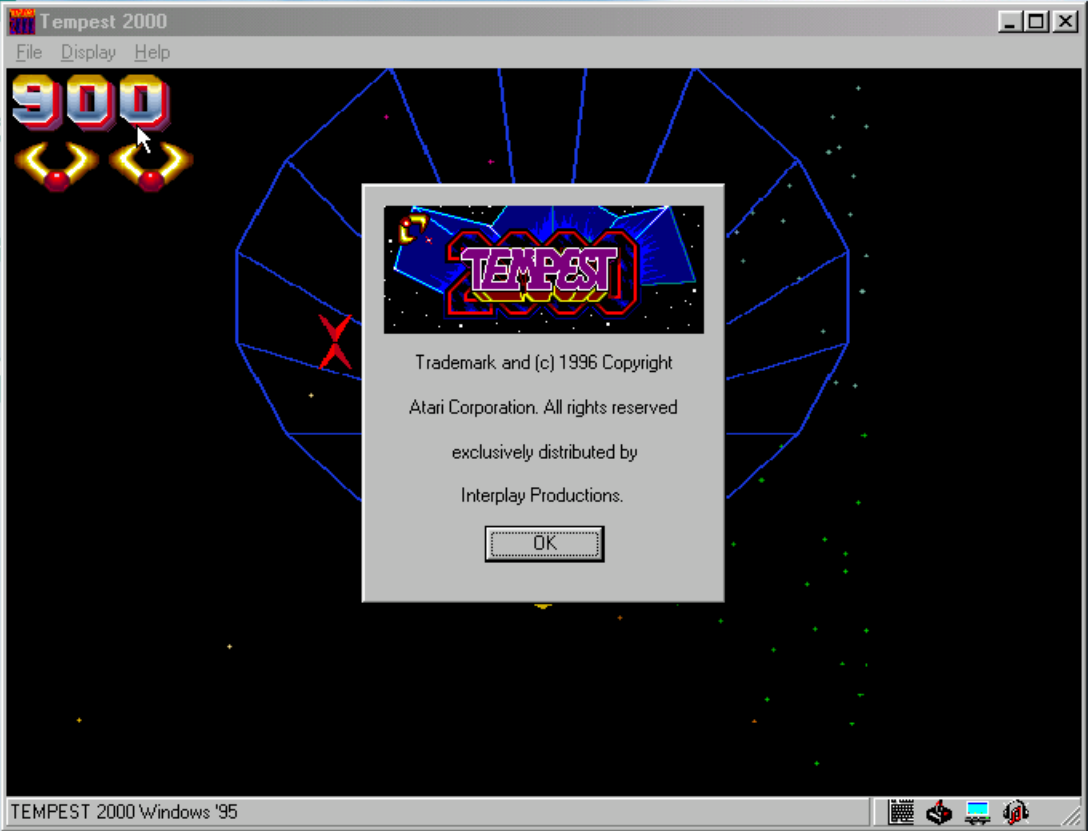This screenshot has height=831, width=1088.
Task: Click the Tempest 2000 logo banner image
Action: pyautogui.click(x=544, y=269)
